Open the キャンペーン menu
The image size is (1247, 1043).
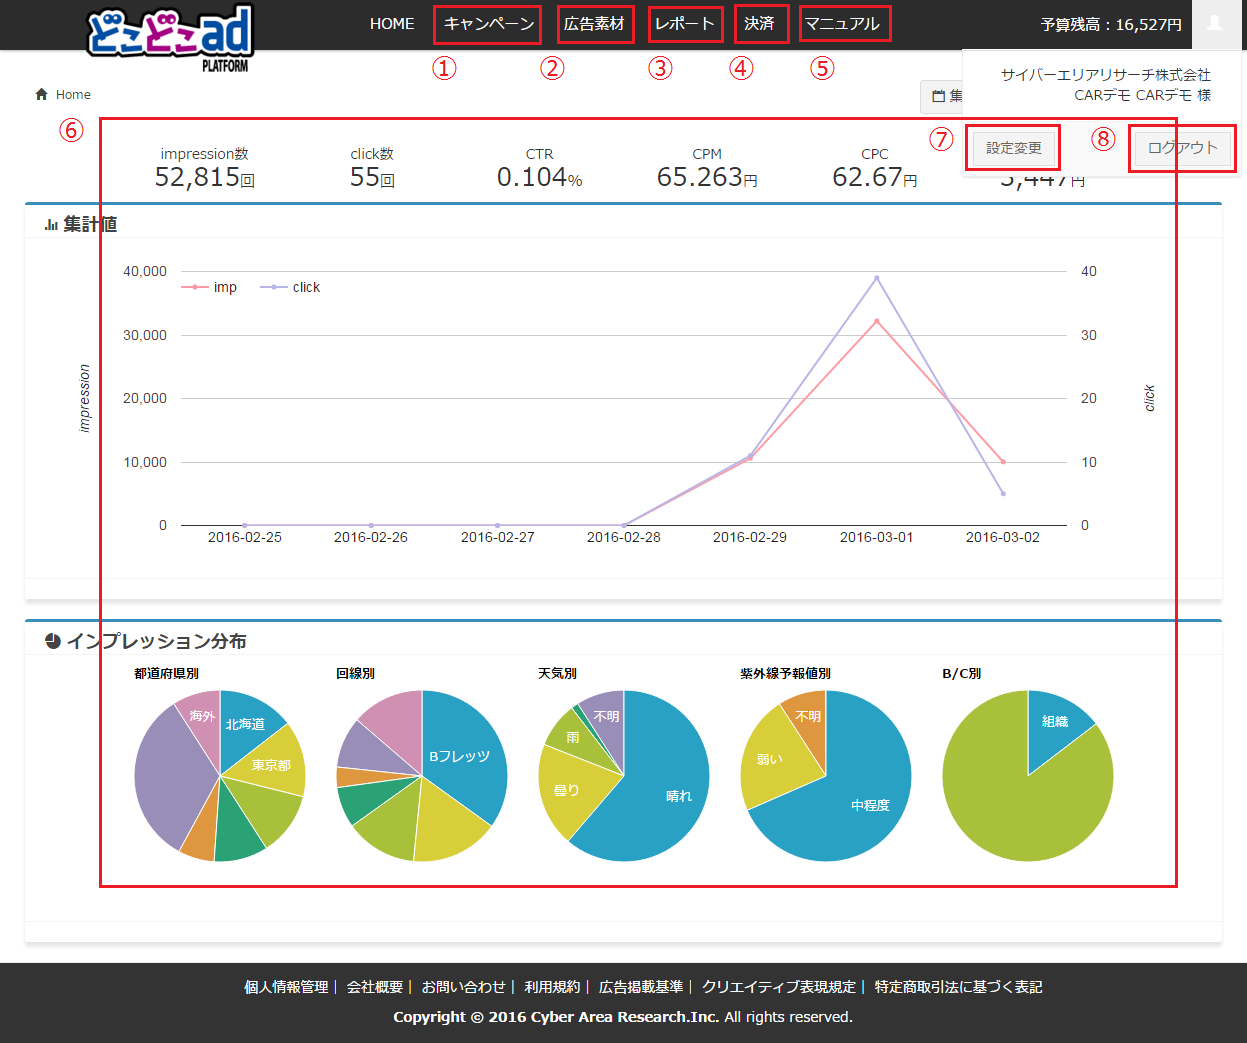tap(488, 24)
